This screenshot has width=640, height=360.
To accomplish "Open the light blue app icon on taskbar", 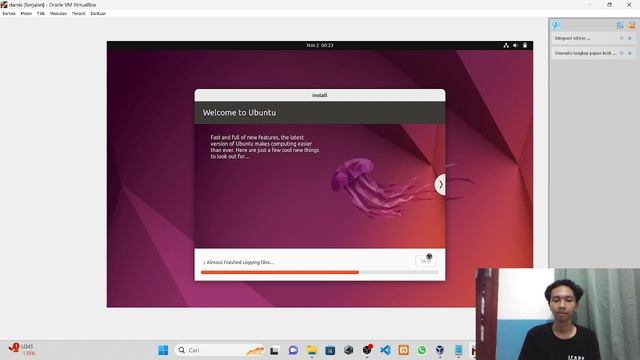I will (458, 350).
